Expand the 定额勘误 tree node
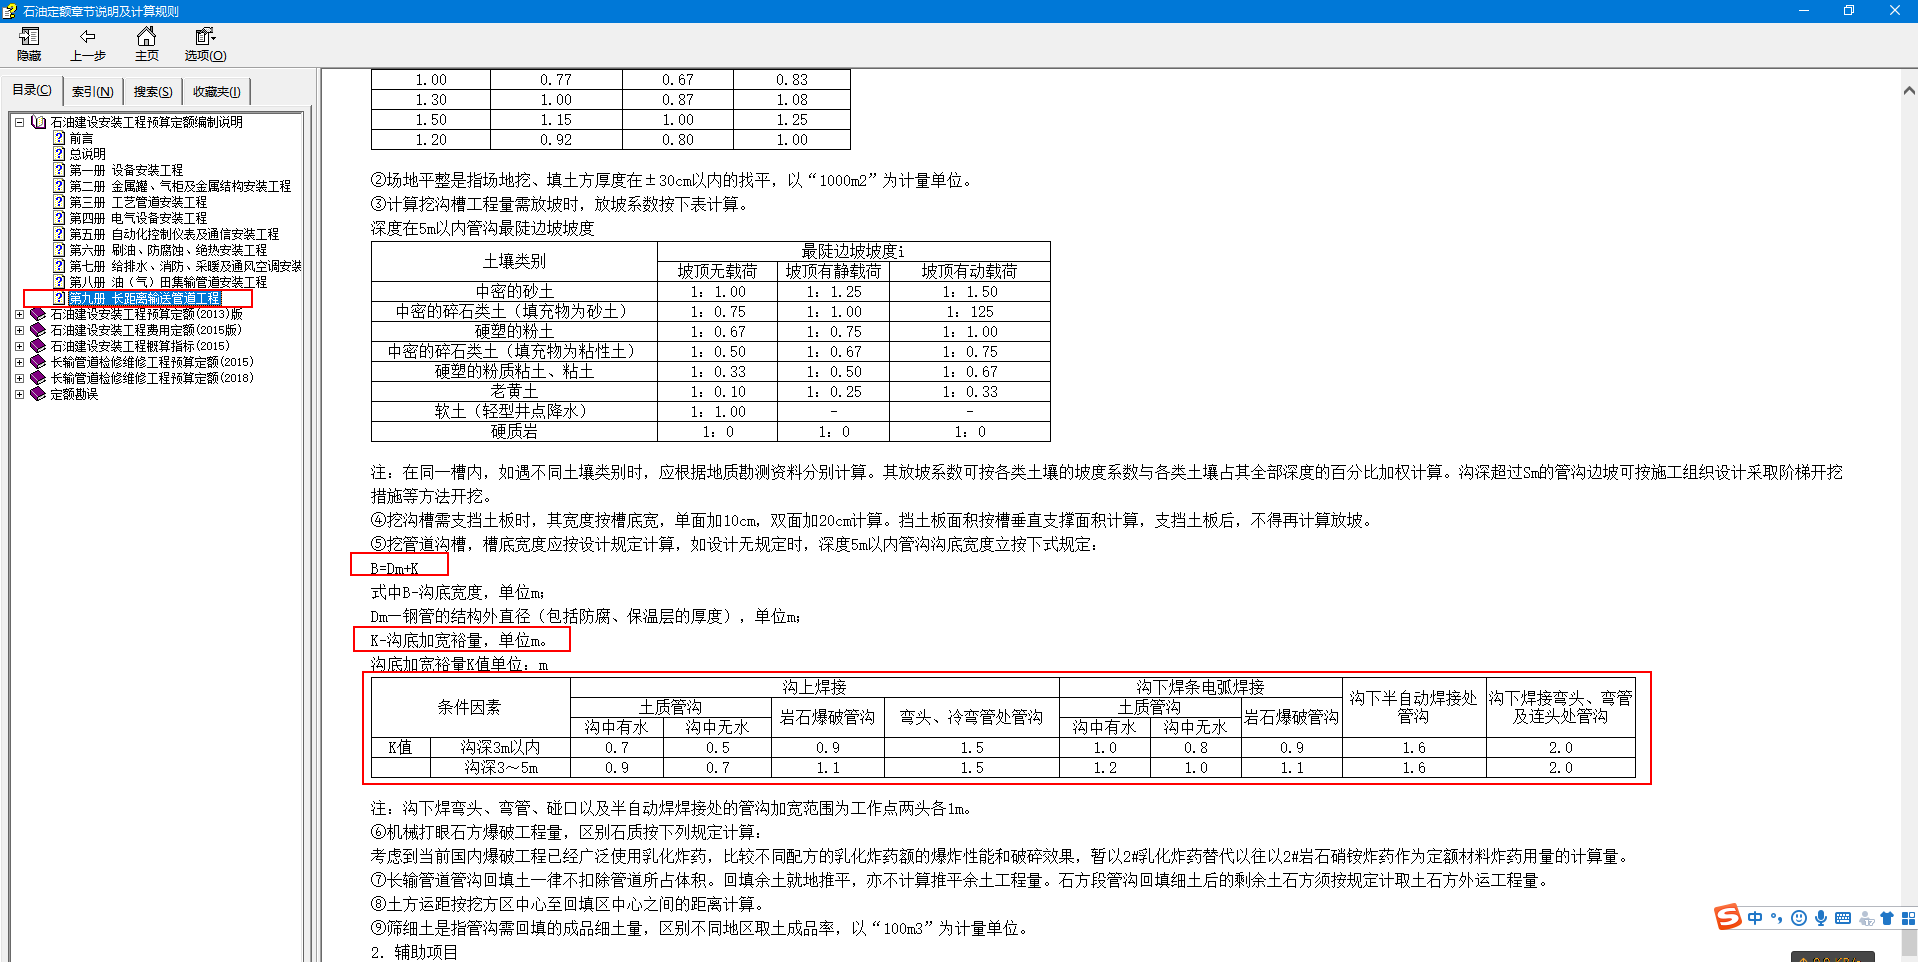 [x=19, y=394]
